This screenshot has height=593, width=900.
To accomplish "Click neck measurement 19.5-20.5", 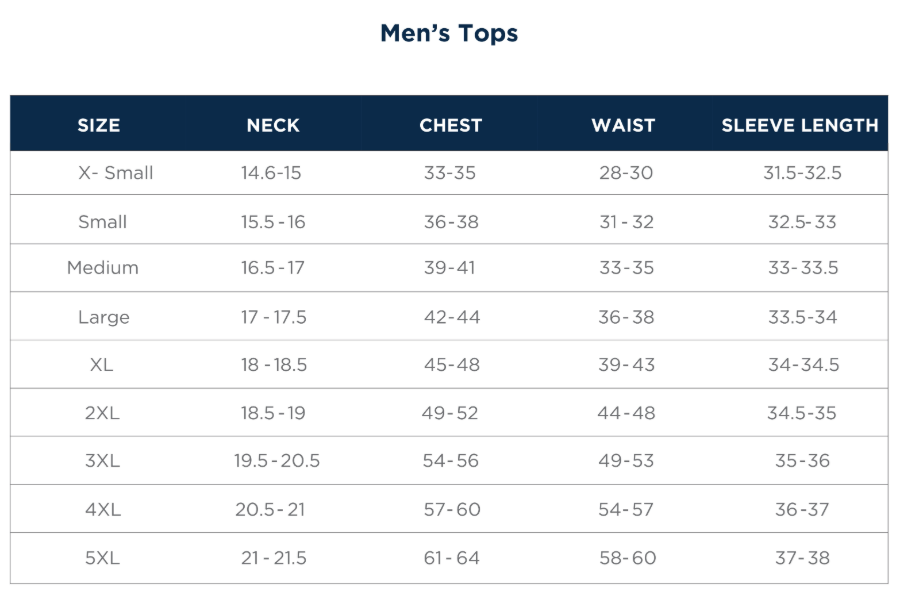I will [x=277, y=461].
